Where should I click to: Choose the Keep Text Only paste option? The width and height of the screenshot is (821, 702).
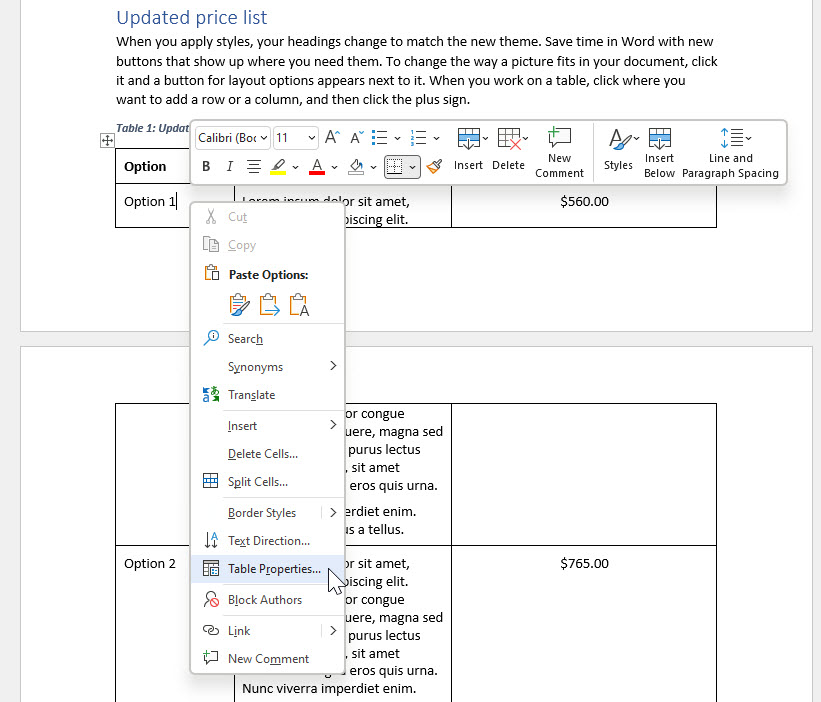[299, 304]
